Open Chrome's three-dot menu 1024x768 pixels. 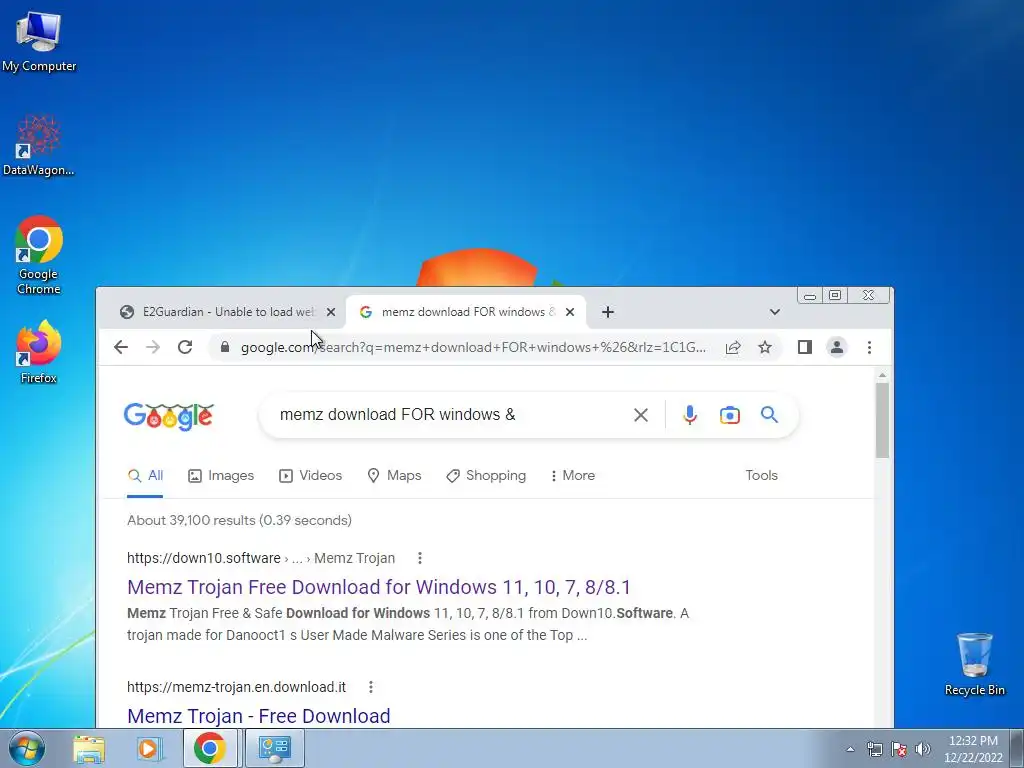[869, 347]
